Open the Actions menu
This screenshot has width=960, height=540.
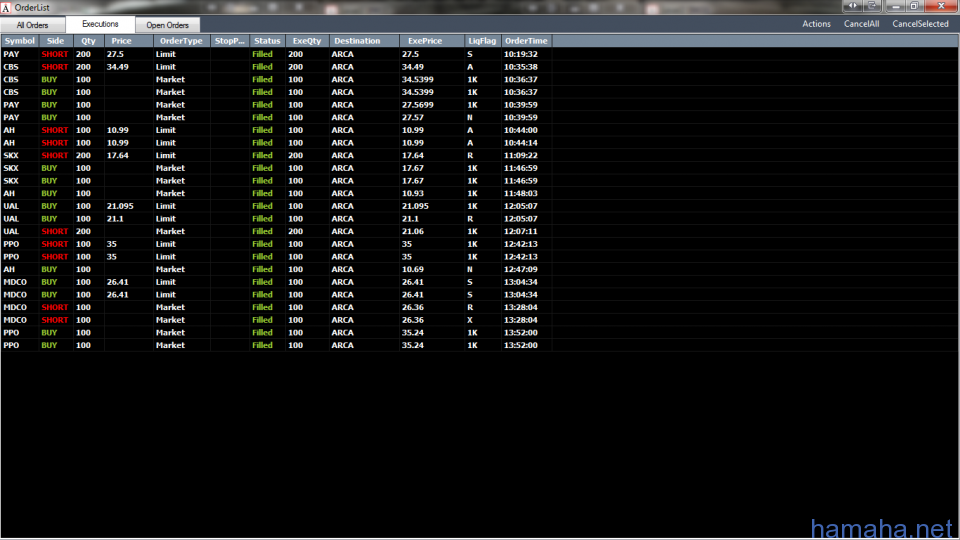(816, 24)
